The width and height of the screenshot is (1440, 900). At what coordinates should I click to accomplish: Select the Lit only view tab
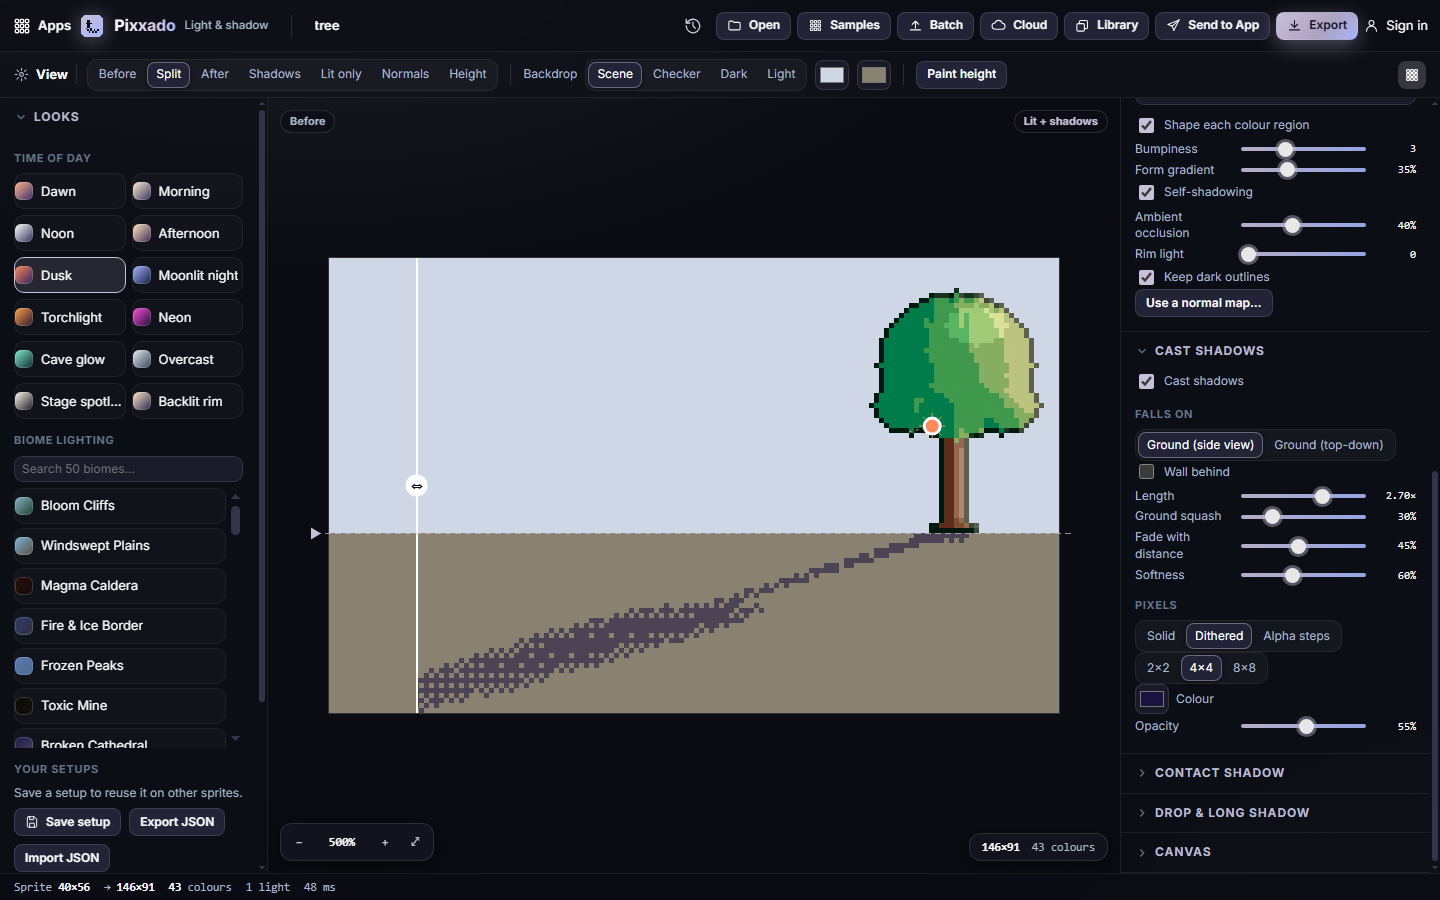click(341, 75)
